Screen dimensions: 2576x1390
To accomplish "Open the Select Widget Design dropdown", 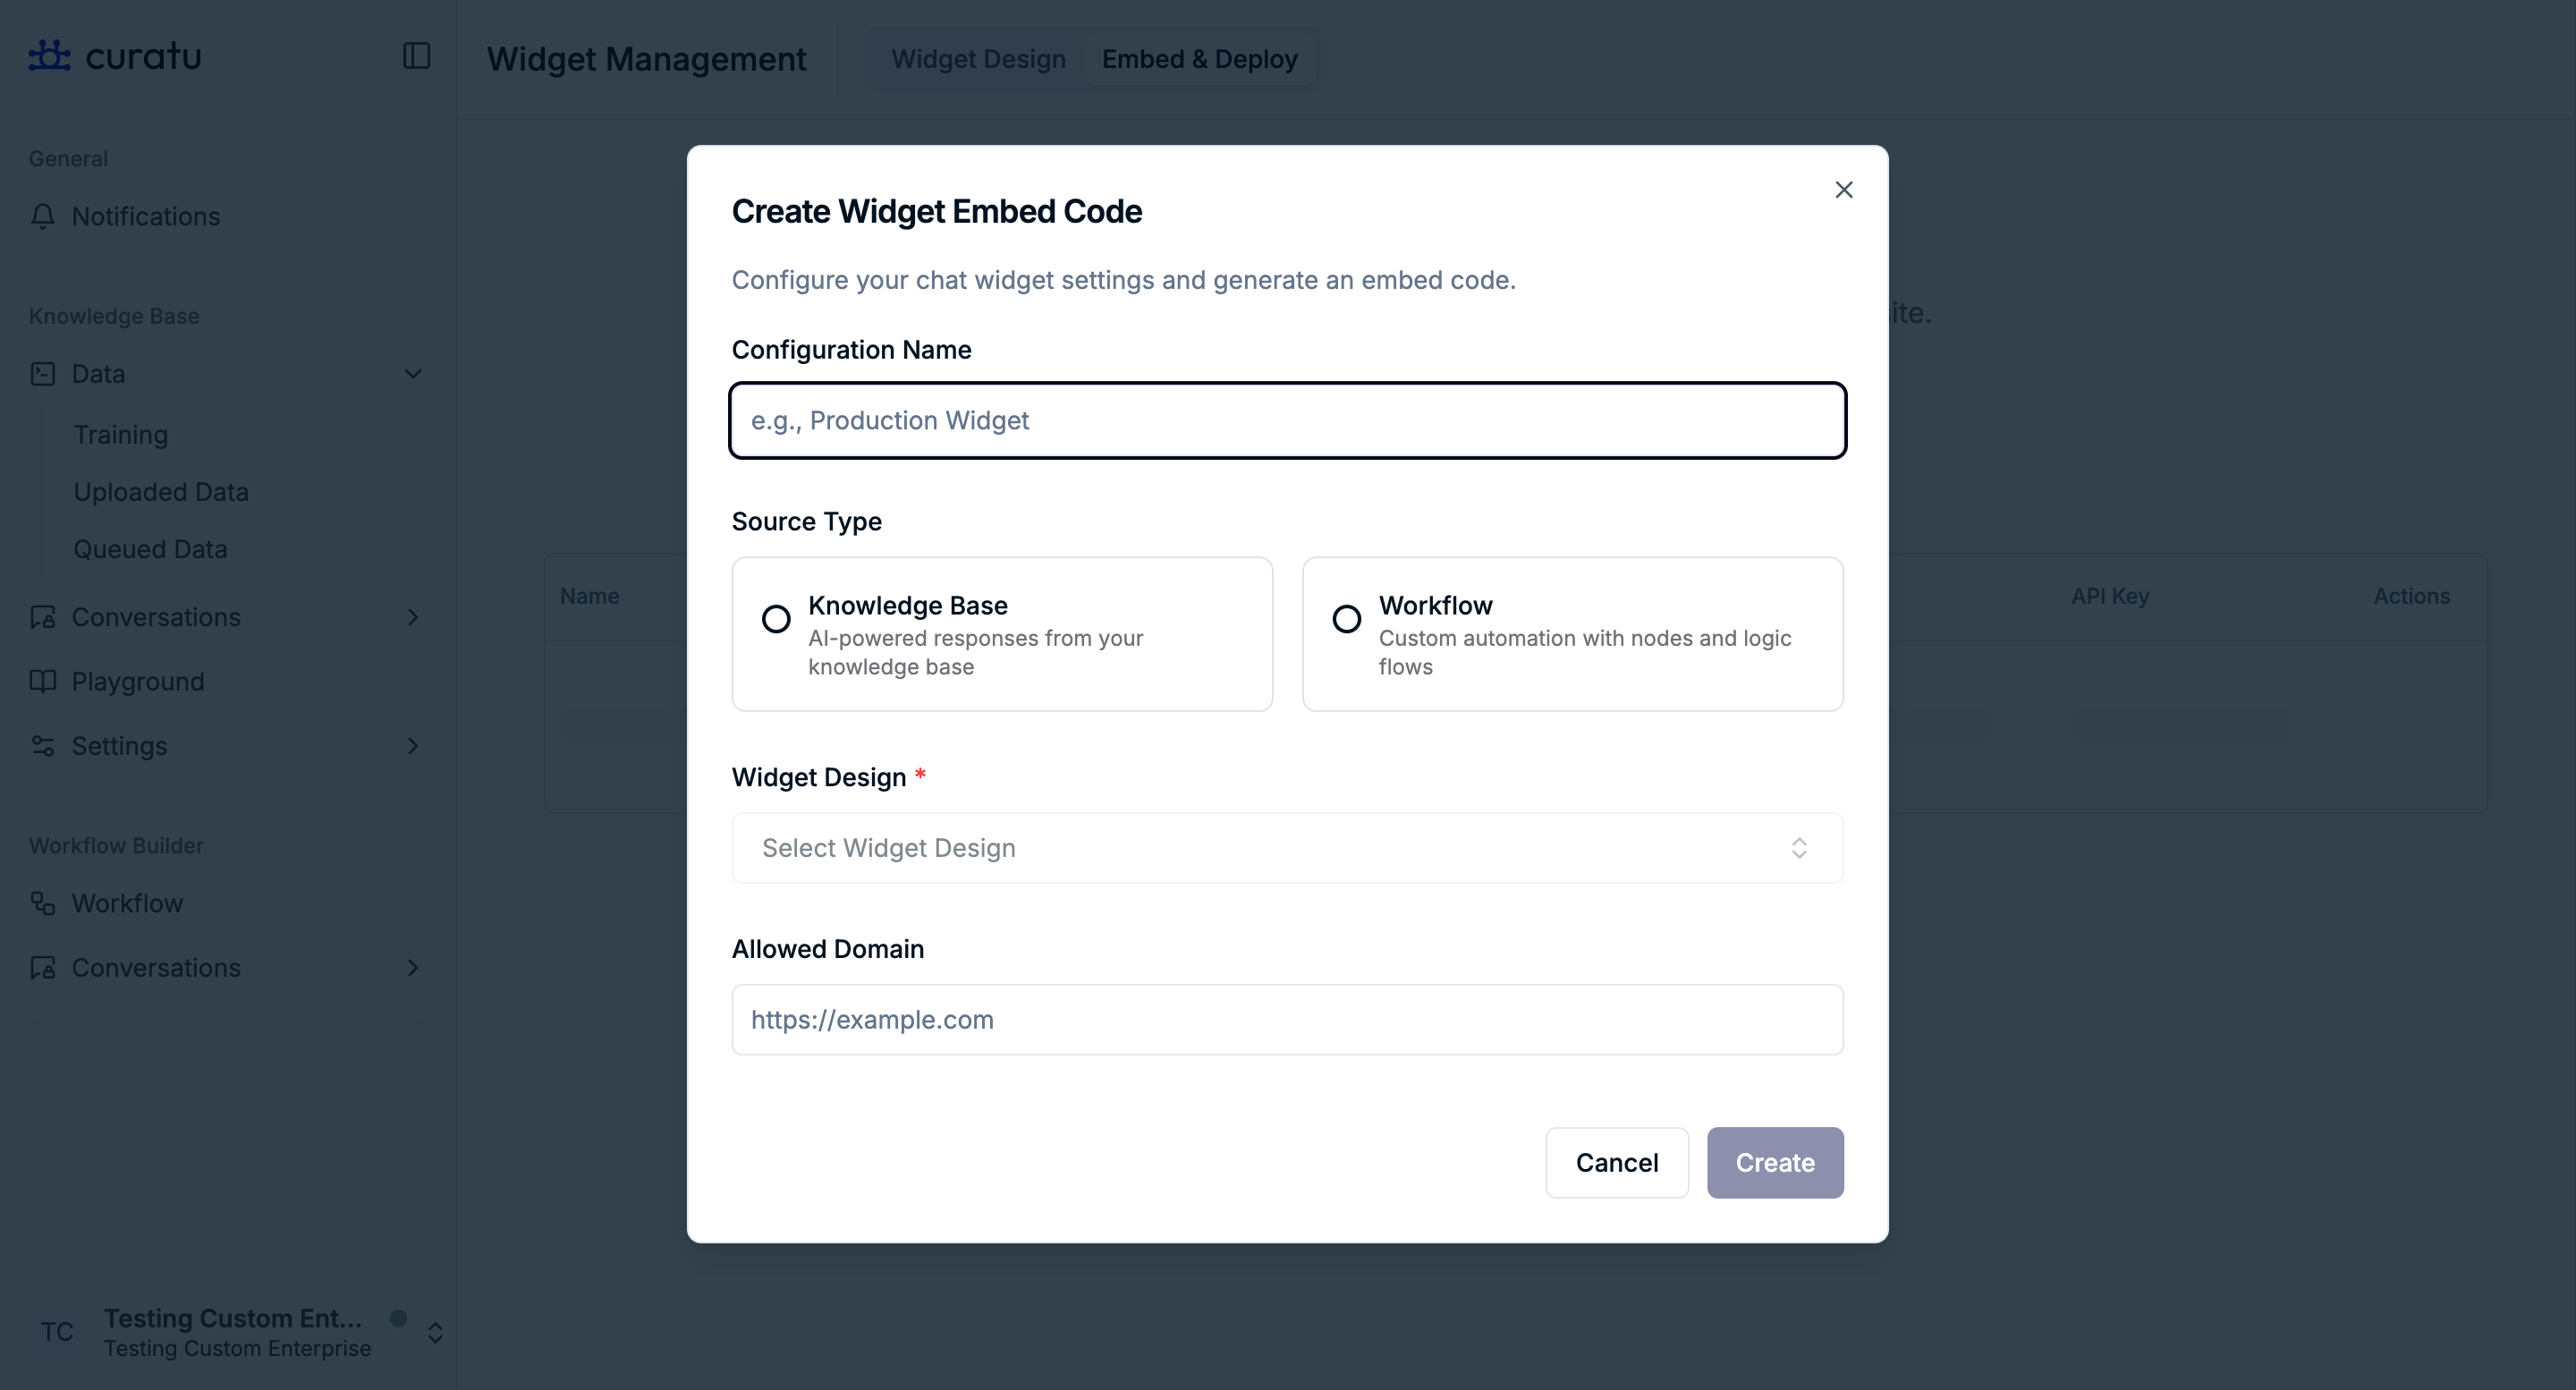I will [1287, 848].
